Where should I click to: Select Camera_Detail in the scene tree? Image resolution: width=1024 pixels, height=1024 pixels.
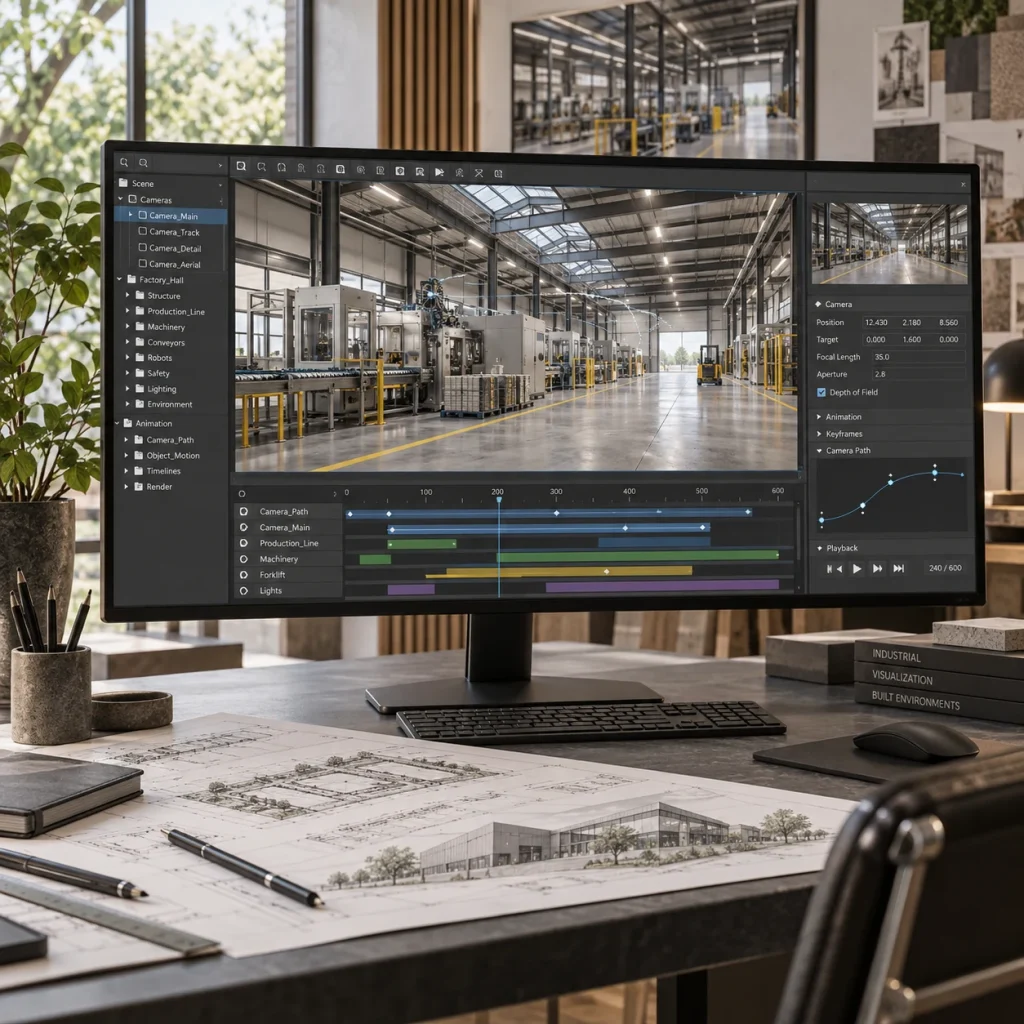pyautogui.click(x=171, y=248)
